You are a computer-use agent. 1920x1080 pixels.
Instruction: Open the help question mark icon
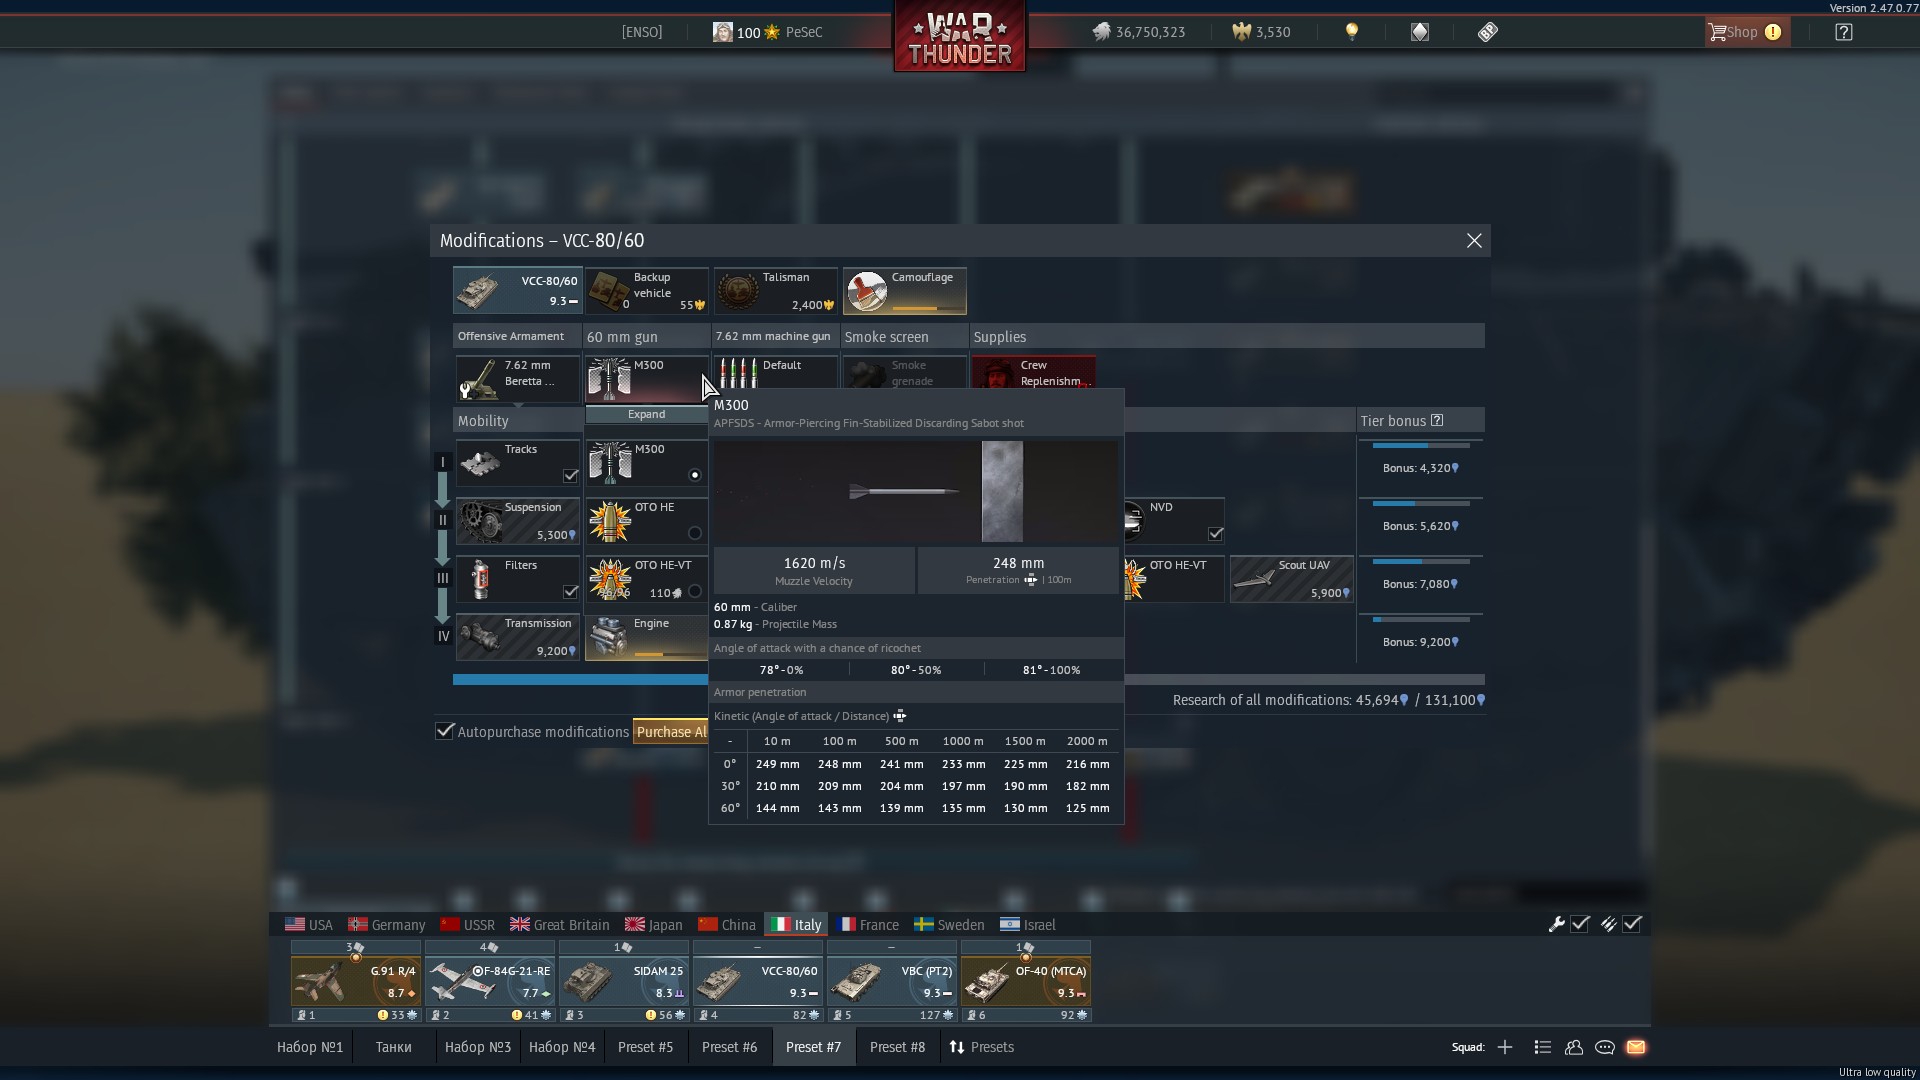tap(1844, 32)
